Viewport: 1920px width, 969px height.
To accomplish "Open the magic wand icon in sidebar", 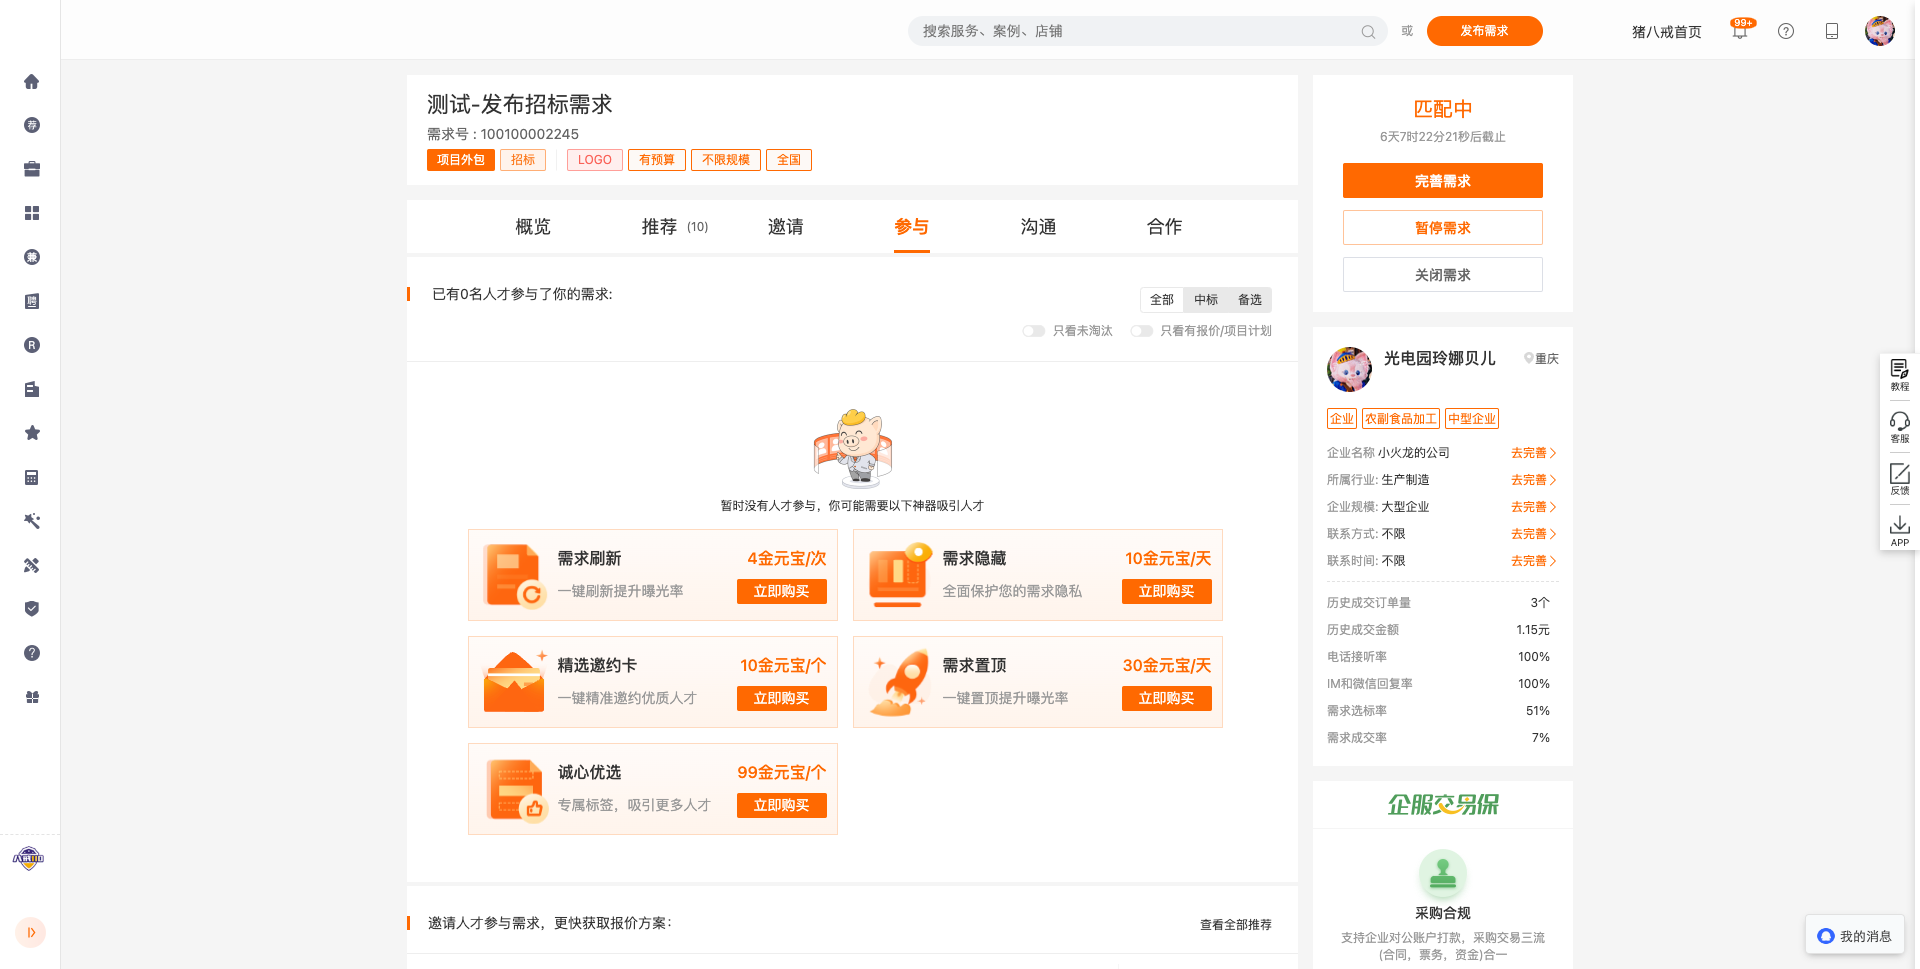I will (32, 521).
